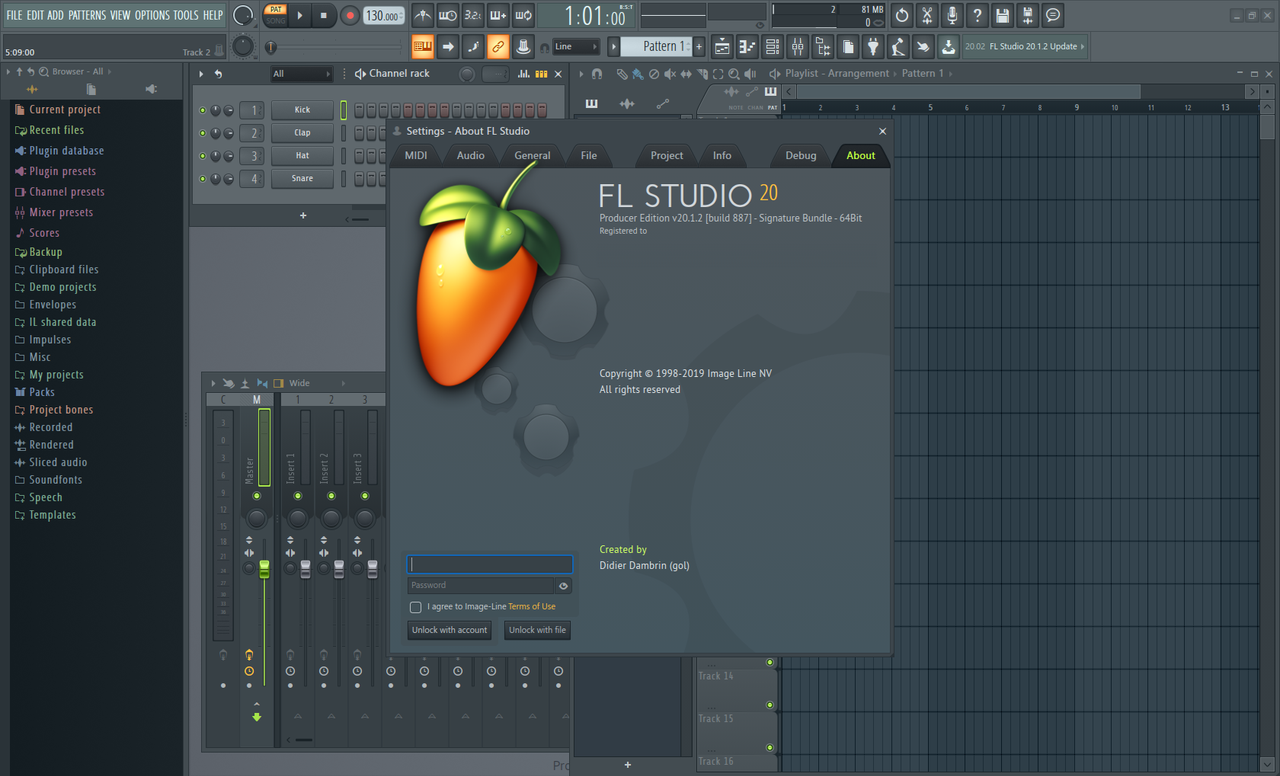Open the Channel rack All filter dropdown

(x=302, y=74)
